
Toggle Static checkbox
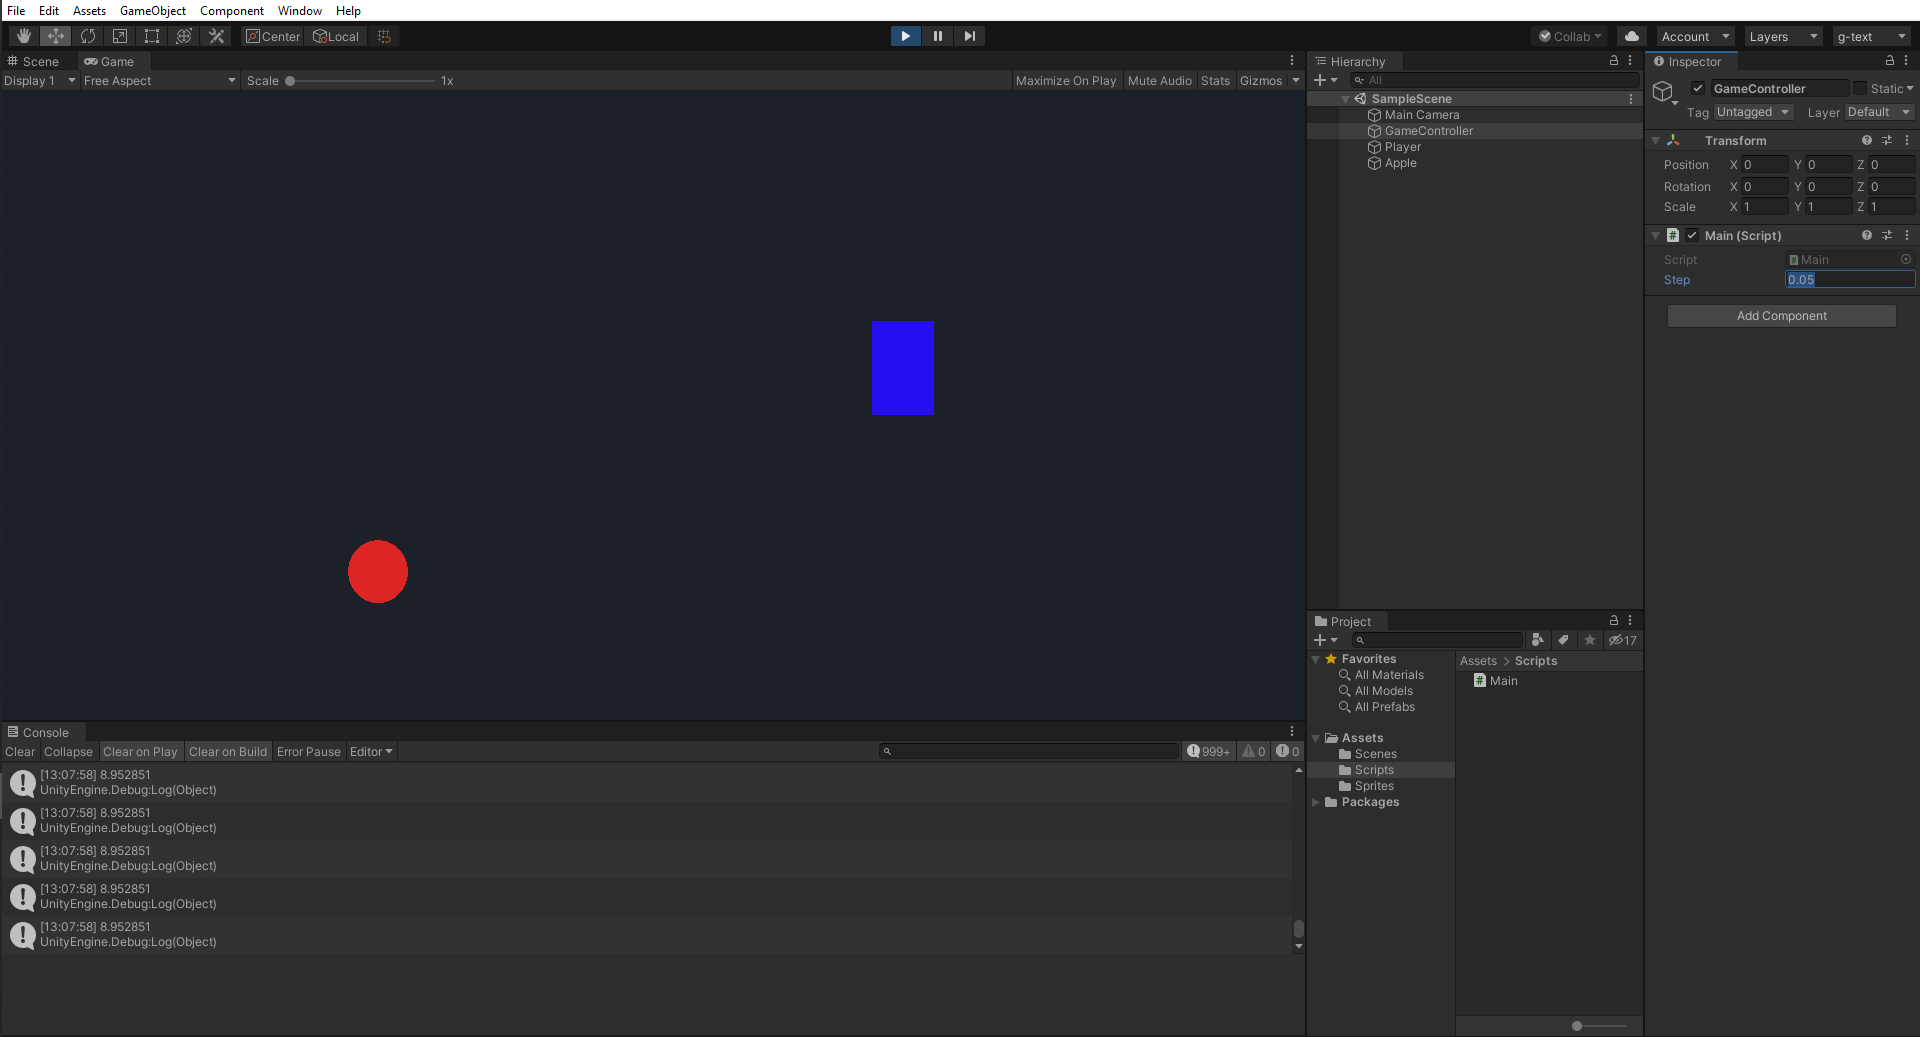click(1860, 88)
